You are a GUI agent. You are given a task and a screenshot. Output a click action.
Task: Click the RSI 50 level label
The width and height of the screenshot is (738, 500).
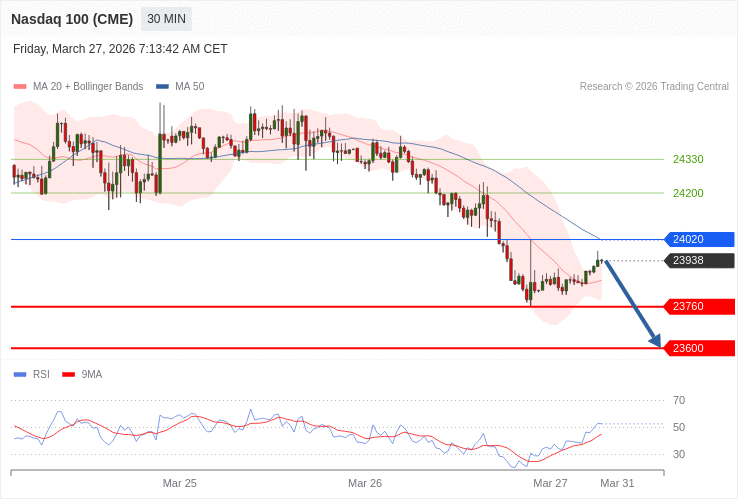tap(679, 427)
